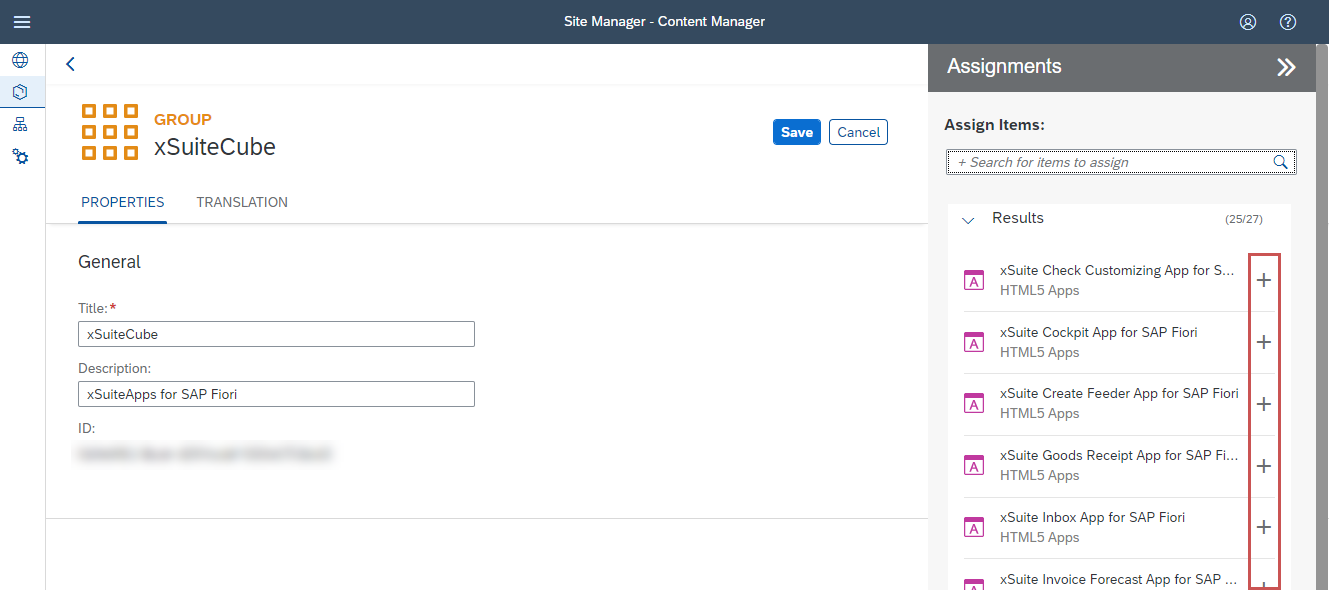Collapse the Assignments panel with double arrow
The width and height of the screenshot is (1329, 590).
tap(1286, 67)
